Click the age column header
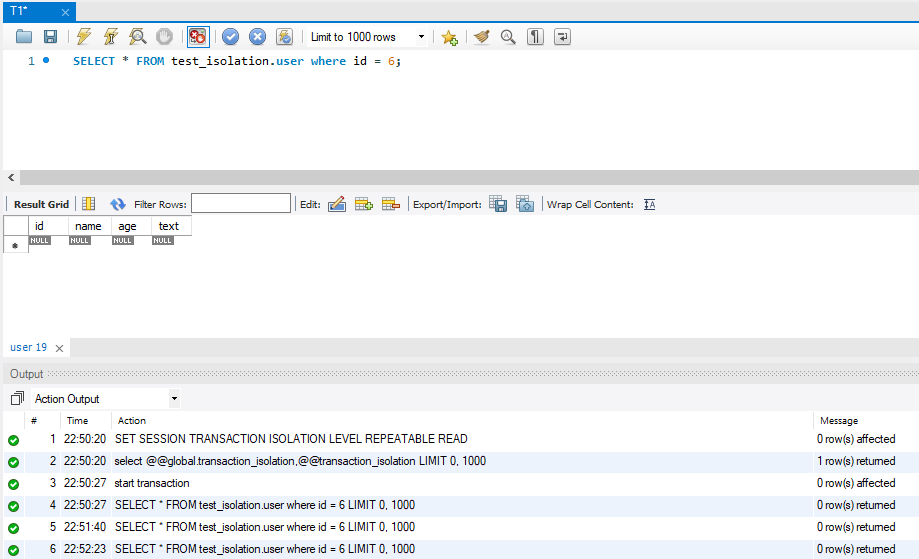 coord(131,226)
